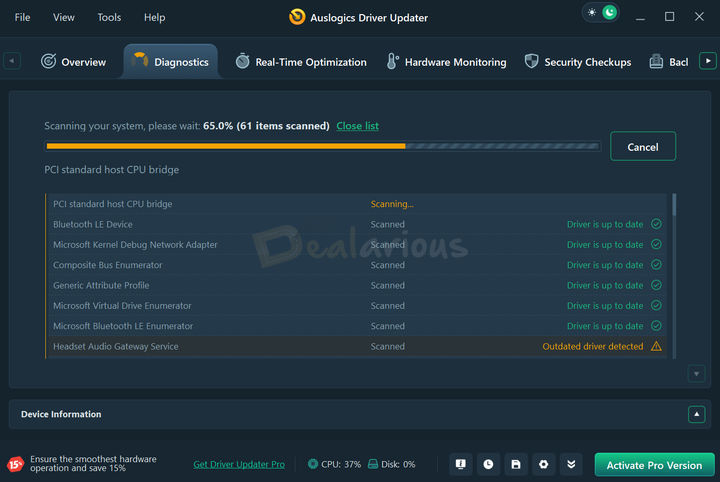Click the Disk usage indicator icon
This screenshot has height=482, width=720.
[x=373, y=464]
